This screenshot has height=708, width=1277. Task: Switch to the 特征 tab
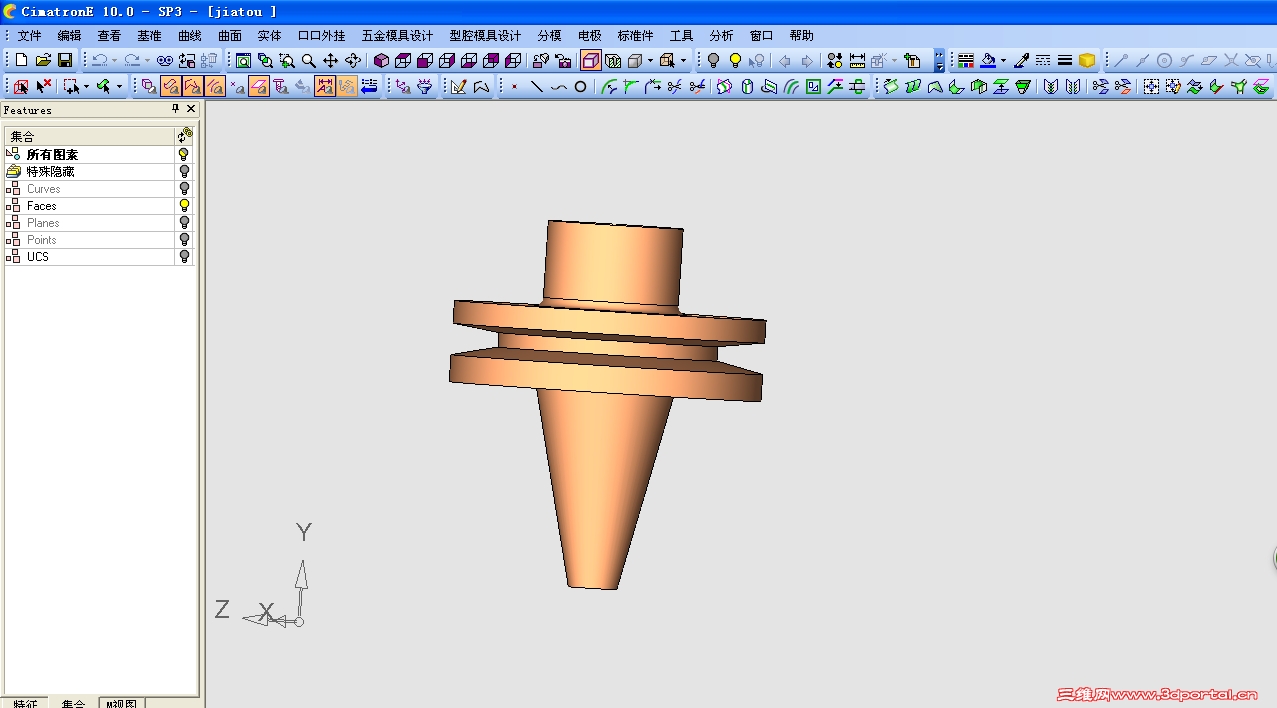pyautogui.click(x=26, y=703)
